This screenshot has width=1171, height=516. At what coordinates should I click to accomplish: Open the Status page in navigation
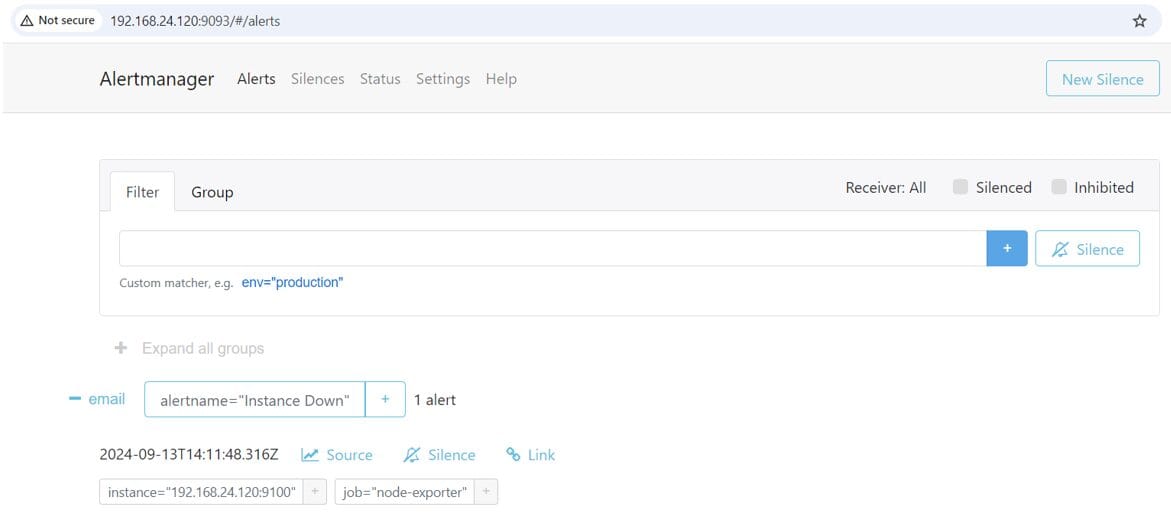pyautogui.click(x=380, y=79)
